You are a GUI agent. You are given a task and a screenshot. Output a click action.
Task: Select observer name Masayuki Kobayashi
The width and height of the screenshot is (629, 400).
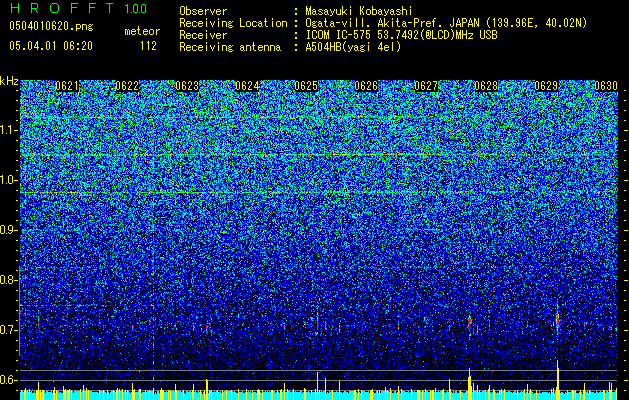click(359, 11)
